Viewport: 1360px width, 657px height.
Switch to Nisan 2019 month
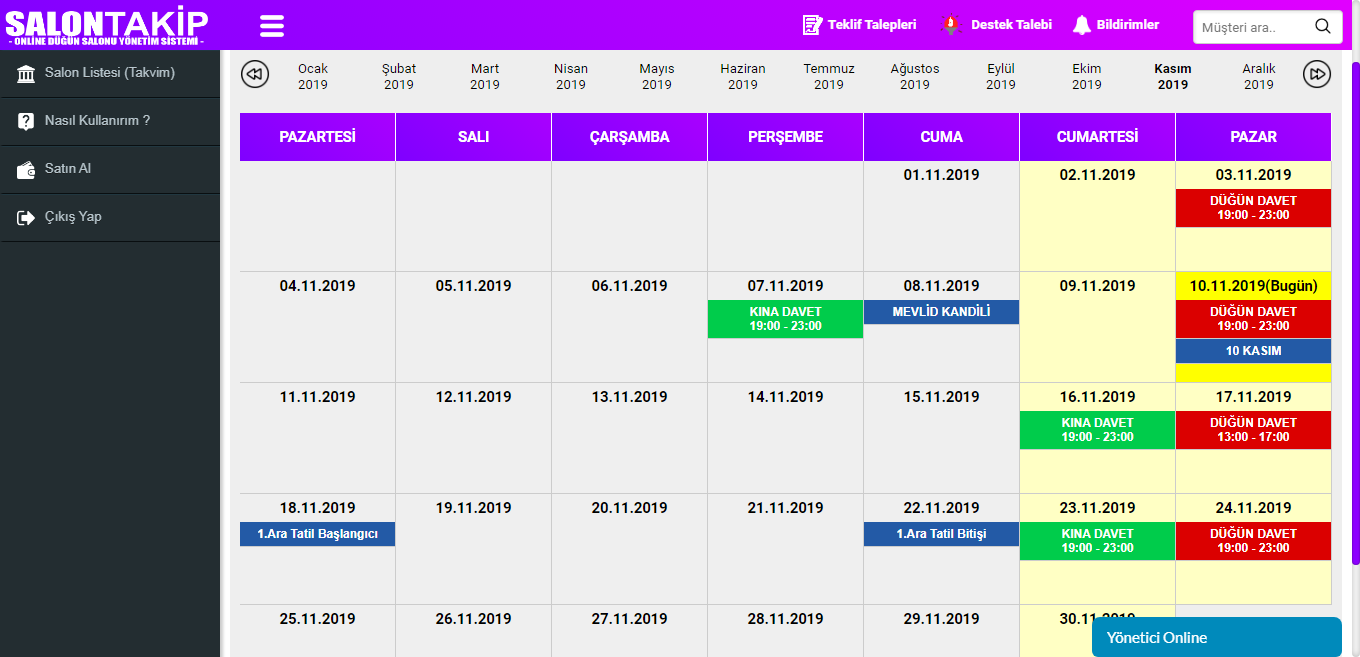pyautogui.click(x=571, y=77)
